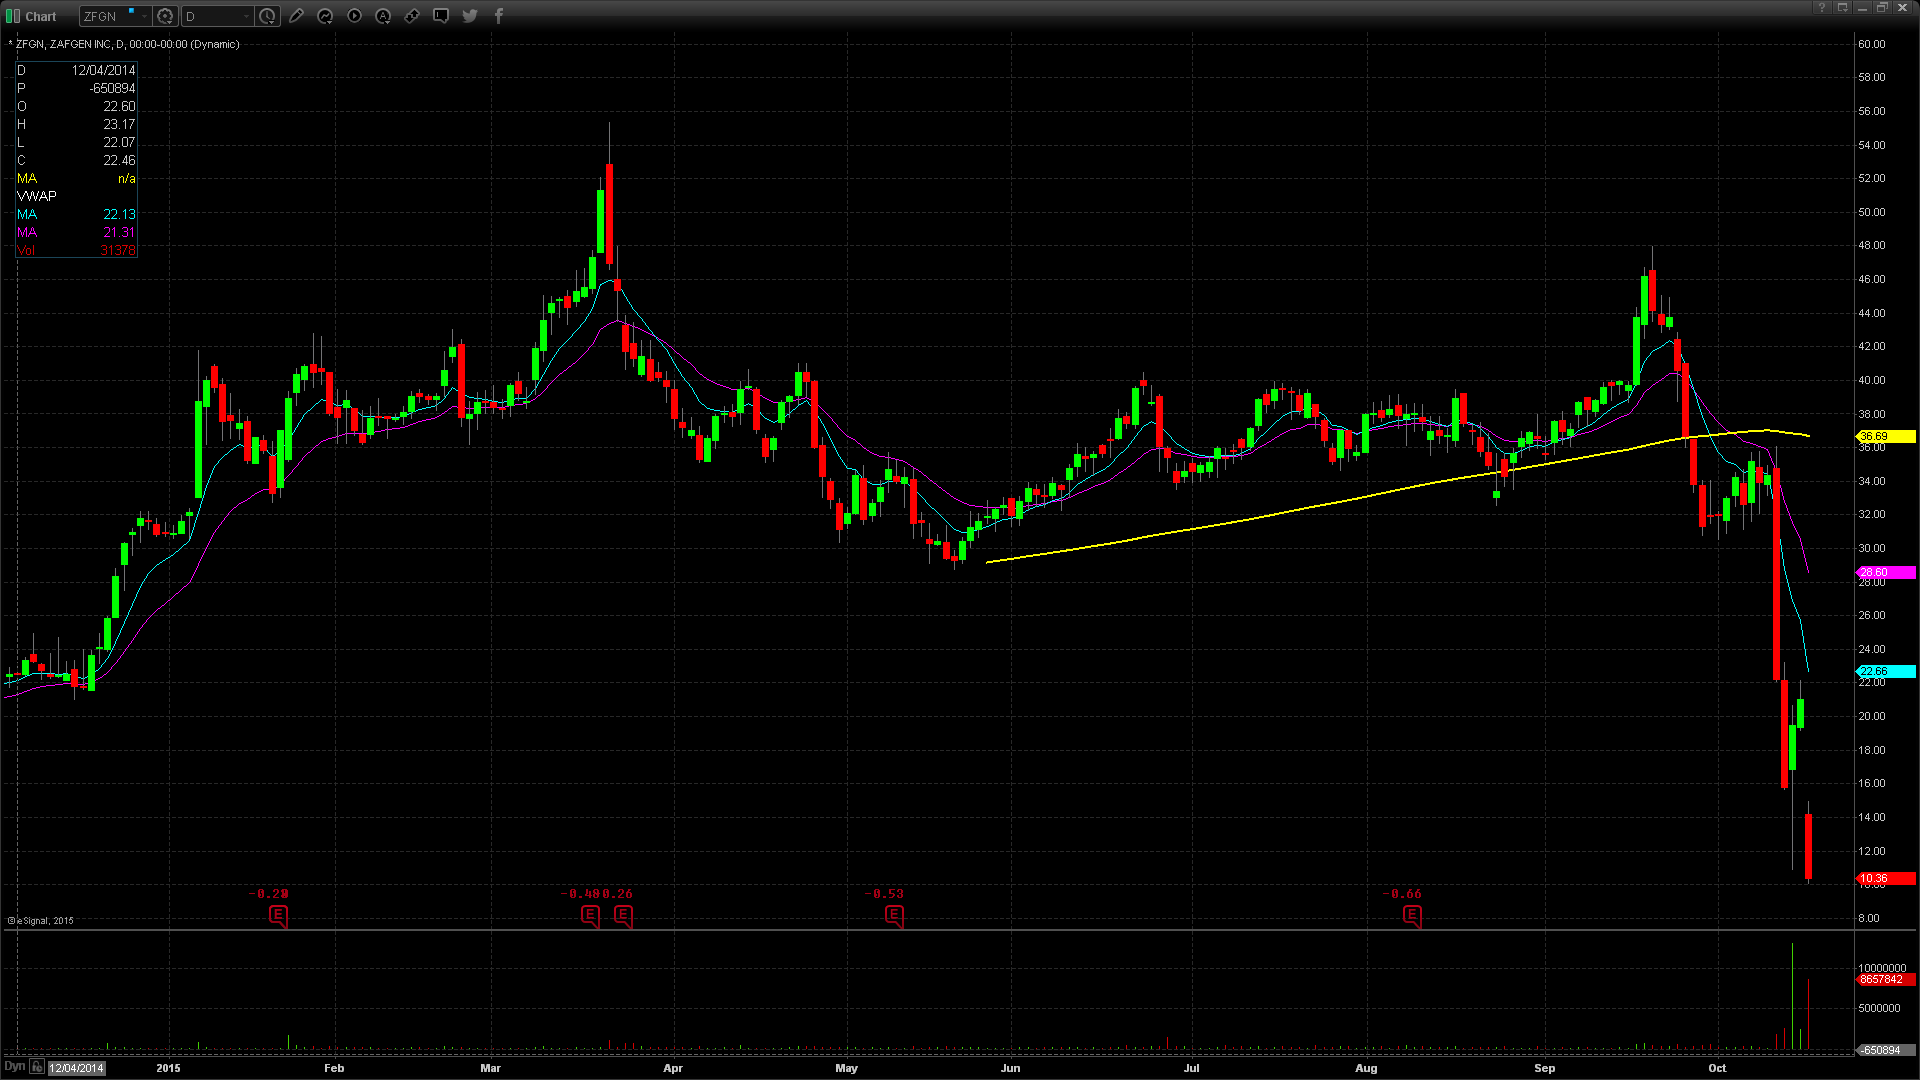Expand the D interval dropdown

coord(246,16)
